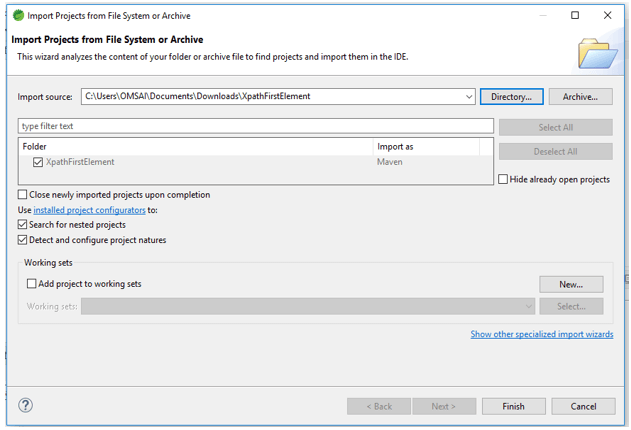The image size is (631, 430).
Task: Close the import dialog window
Action: [x=607, y=16]
